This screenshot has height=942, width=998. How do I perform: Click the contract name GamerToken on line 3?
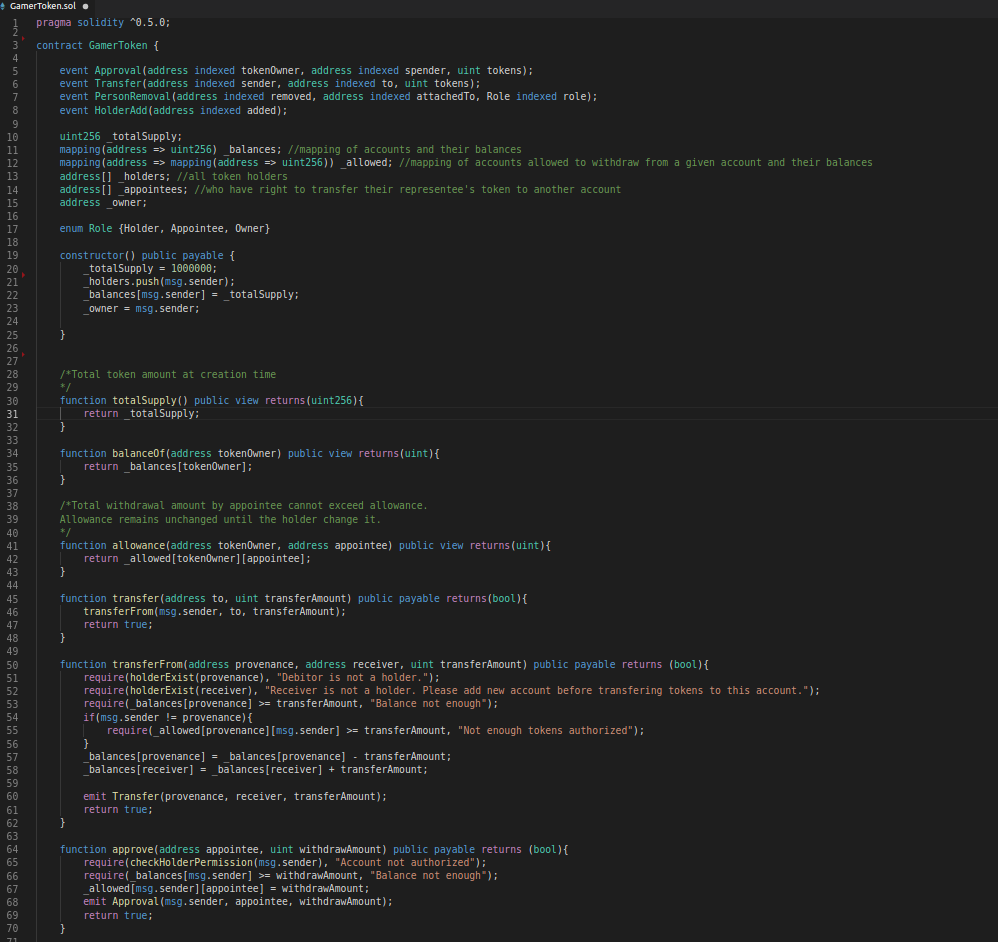(x=118, y=45)
